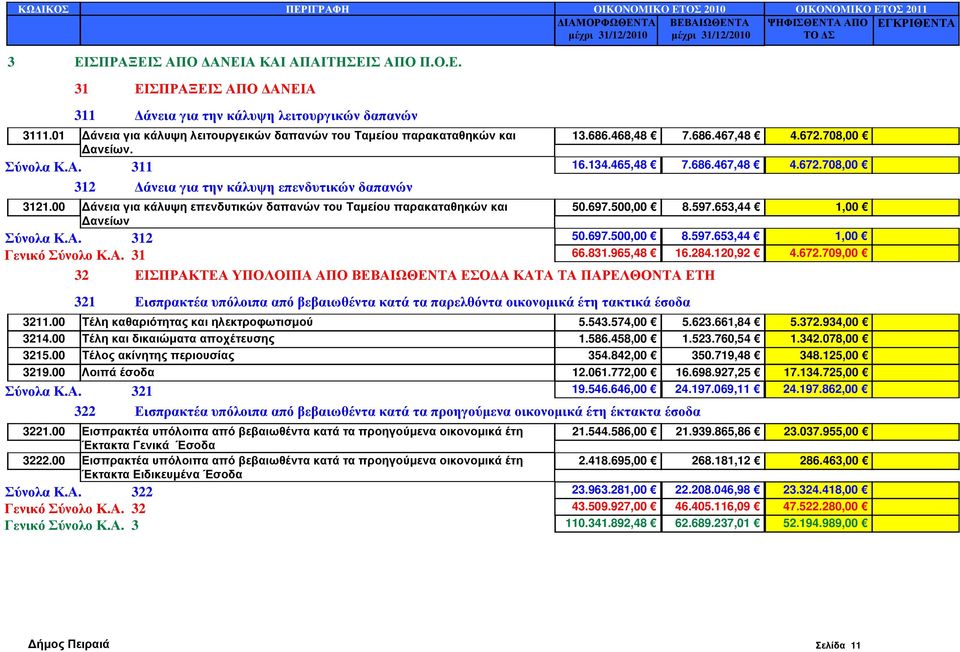Click code cell 3111.01

tap(43, 136)
